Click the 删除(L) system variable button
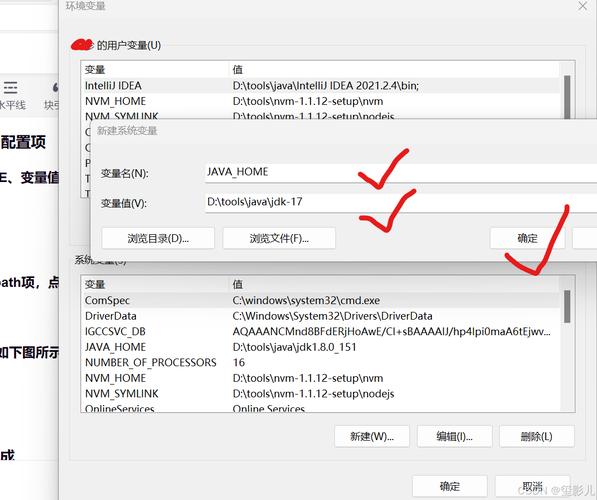Screen dimensions: 597x500 point(537,436)
